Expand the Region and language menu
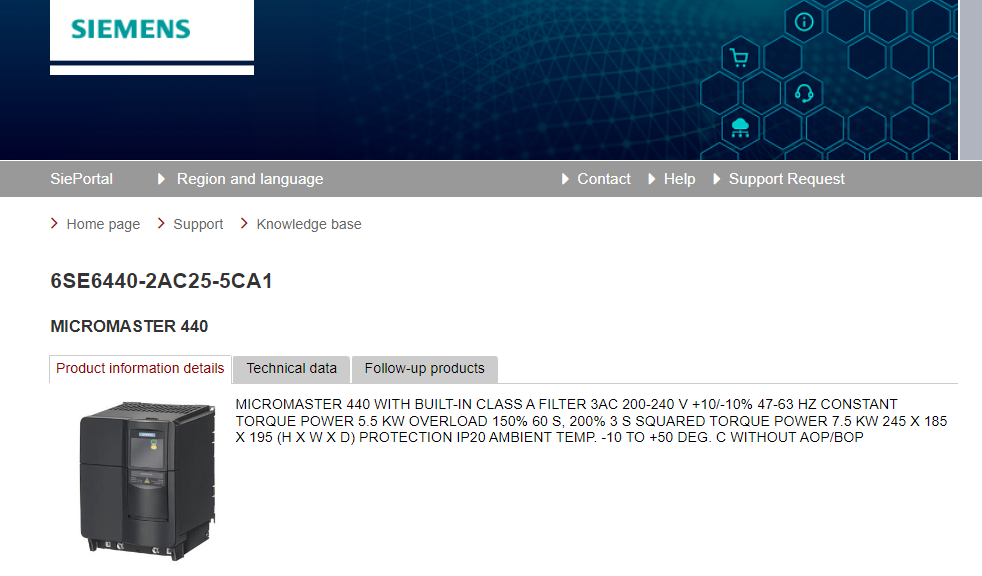The image size is (982, 576). 249,179
